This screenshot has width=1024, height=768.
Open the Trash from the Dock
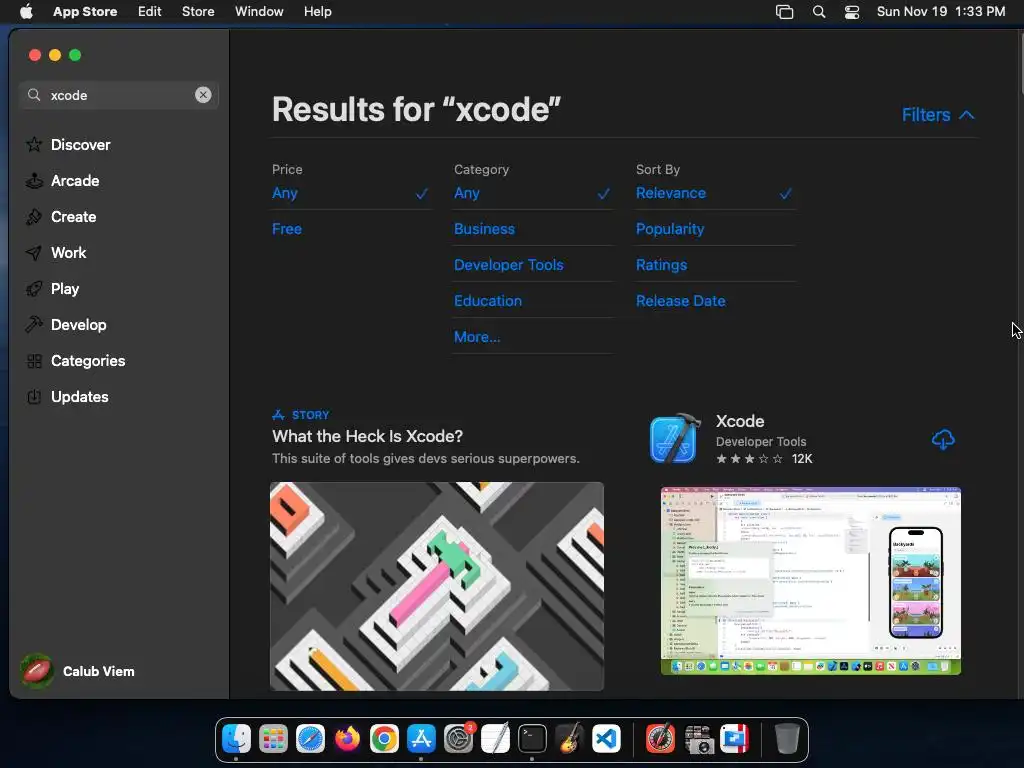coord(787,739)
